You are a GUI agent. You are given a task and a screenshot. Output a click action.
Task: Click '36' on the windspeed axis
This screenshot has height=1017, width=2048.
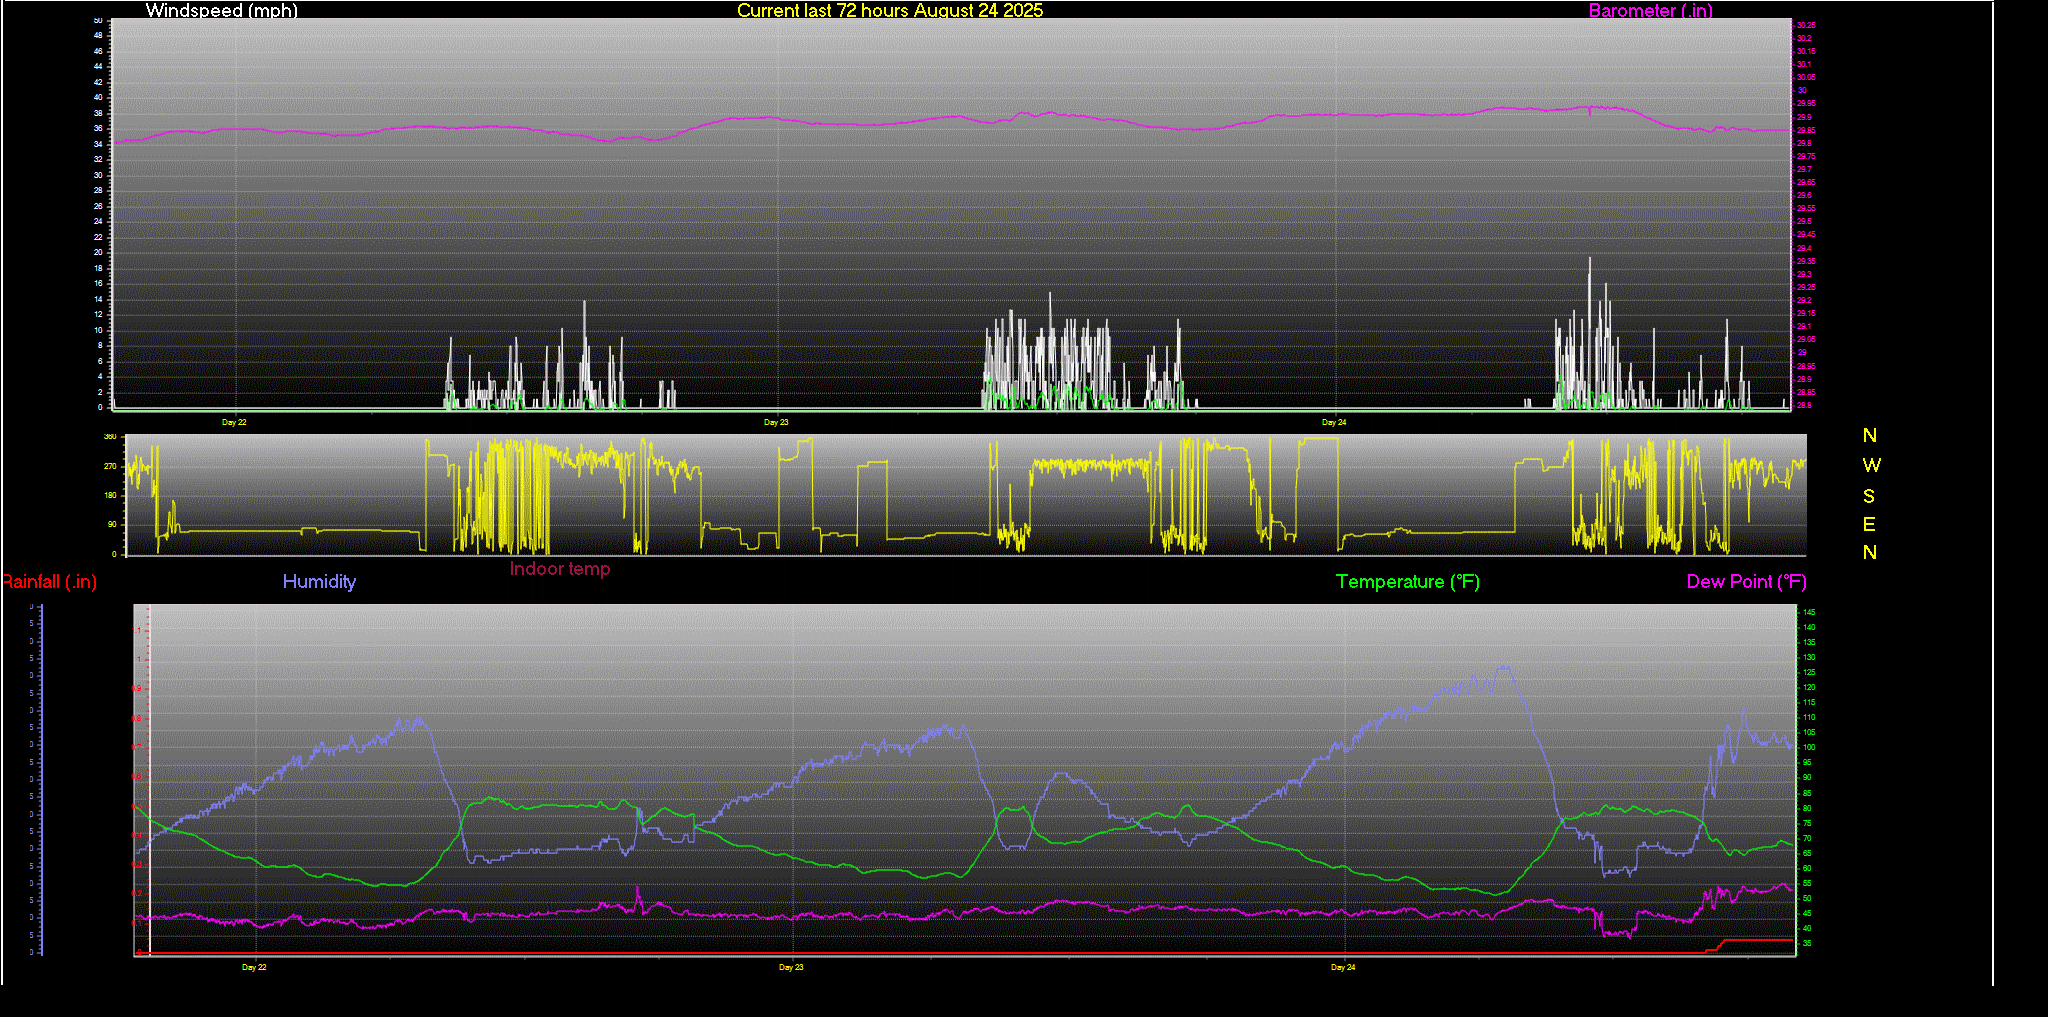[x=98, y=128]
